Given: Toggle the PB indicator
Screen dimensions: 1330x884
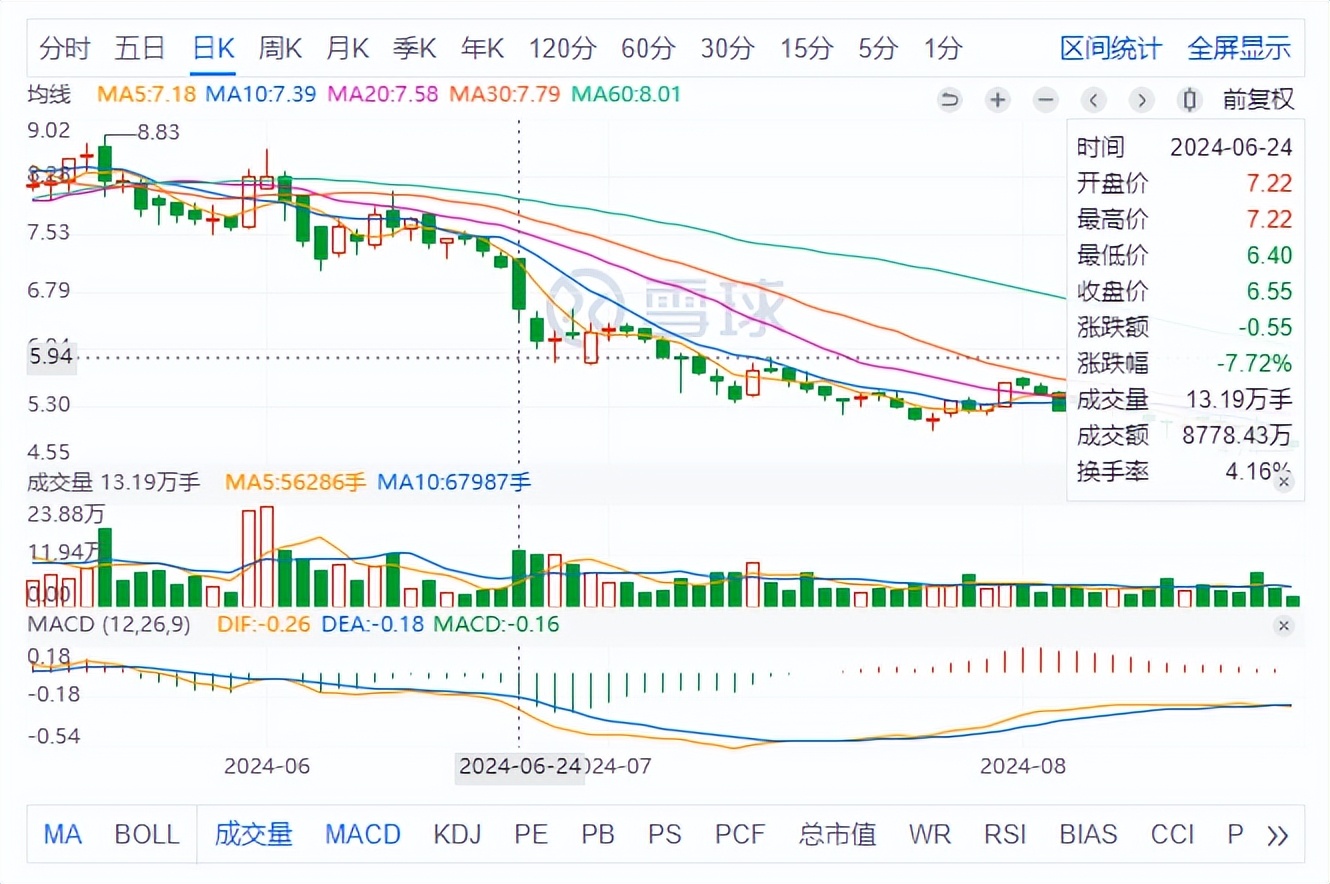Looking at the screenshot, I should [x=598, y=834].
